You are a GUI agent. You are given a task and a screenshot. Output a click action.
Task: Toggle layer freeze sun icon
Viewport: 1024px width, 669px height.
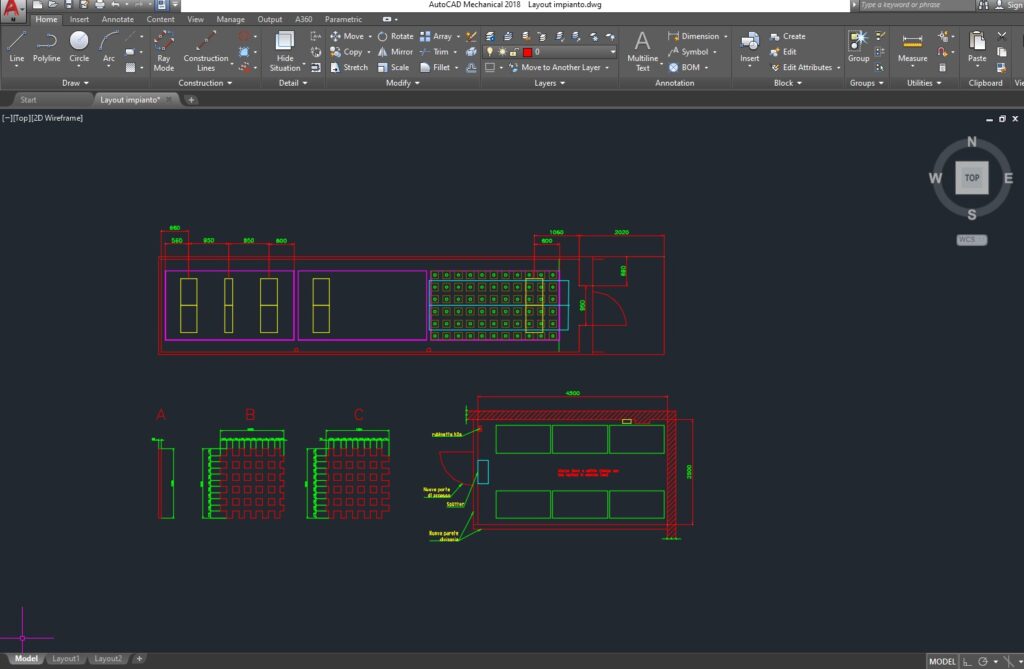pyautogui.click(x=502, y=52)
